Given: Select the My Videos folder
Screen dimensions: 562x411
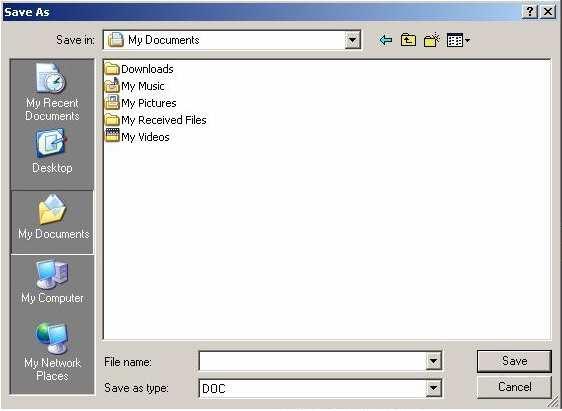Looking at the screenshot, I should pos(137,137).
